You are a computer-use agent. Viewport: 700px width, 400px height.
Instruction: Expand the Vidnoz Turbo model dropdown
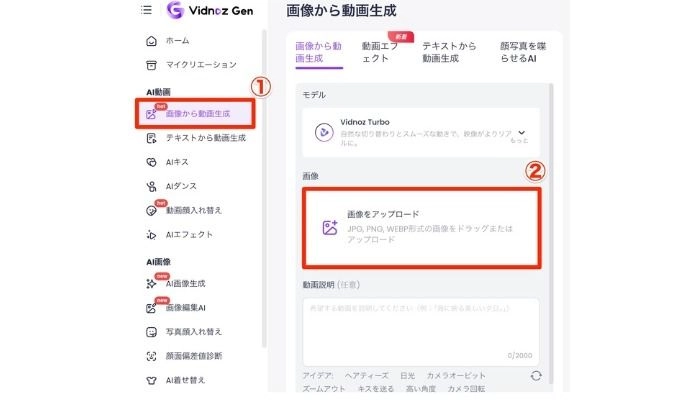pyautogui.click(x=521, y=133)
